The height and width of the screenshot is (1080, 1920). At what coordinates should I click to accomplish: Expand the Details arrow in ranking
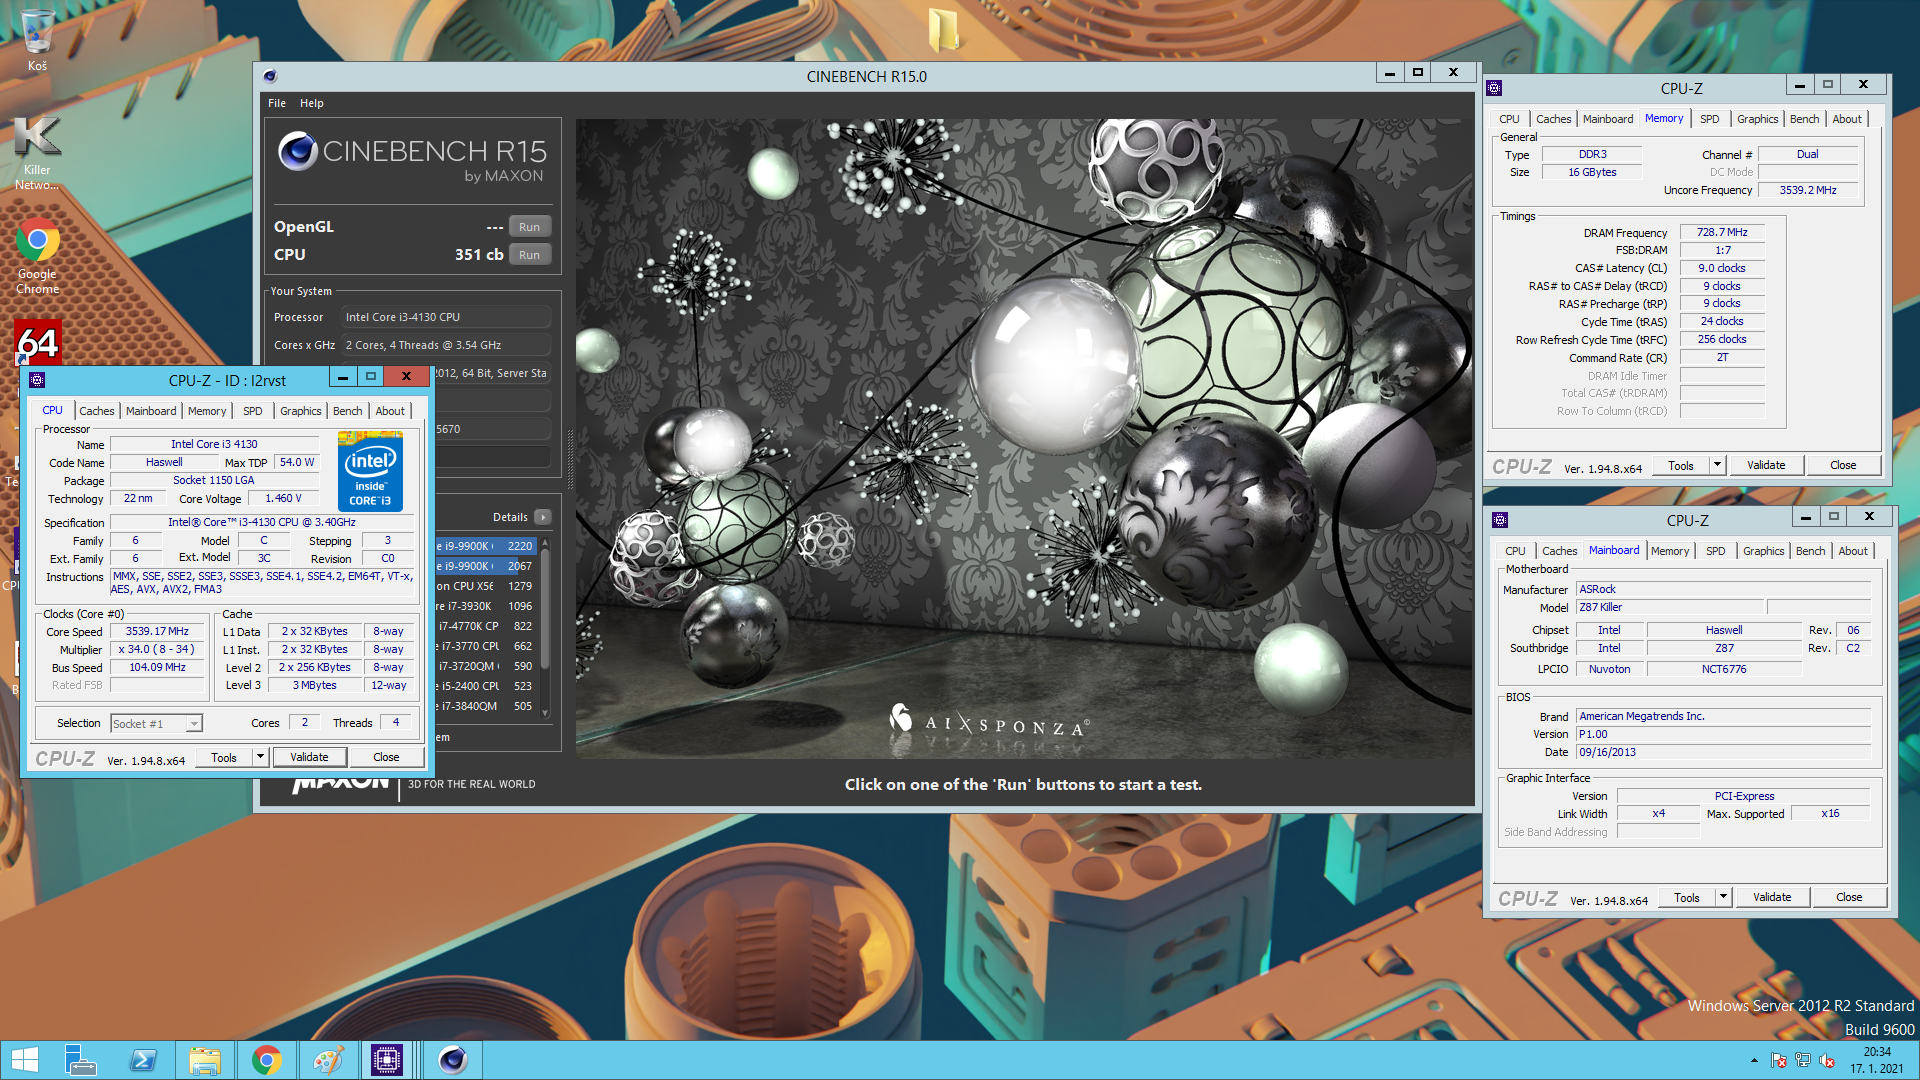click(543, 517)
